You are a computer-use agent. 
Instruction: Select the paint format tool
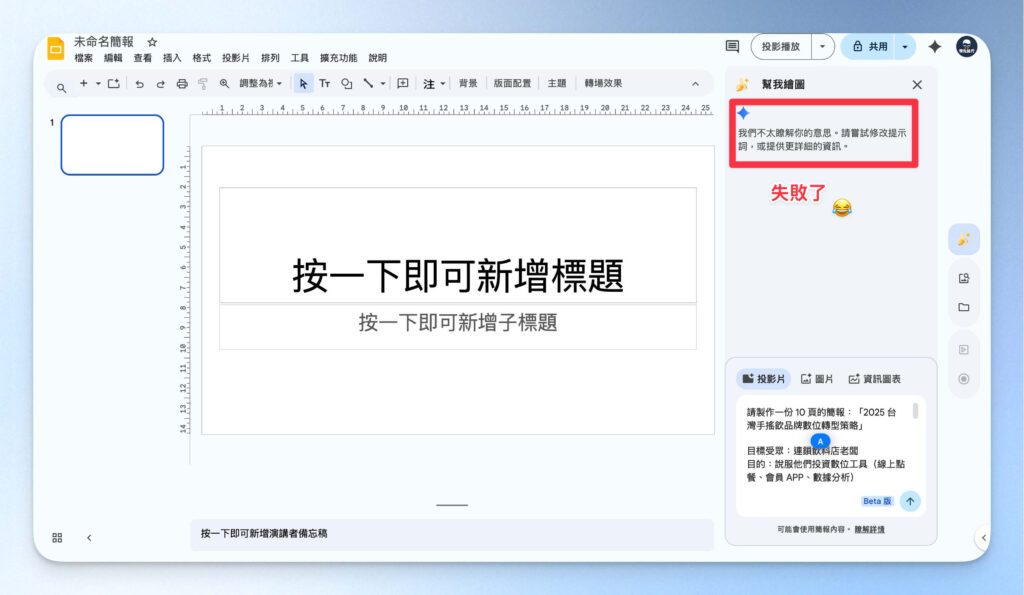click(x=203, y=84)
